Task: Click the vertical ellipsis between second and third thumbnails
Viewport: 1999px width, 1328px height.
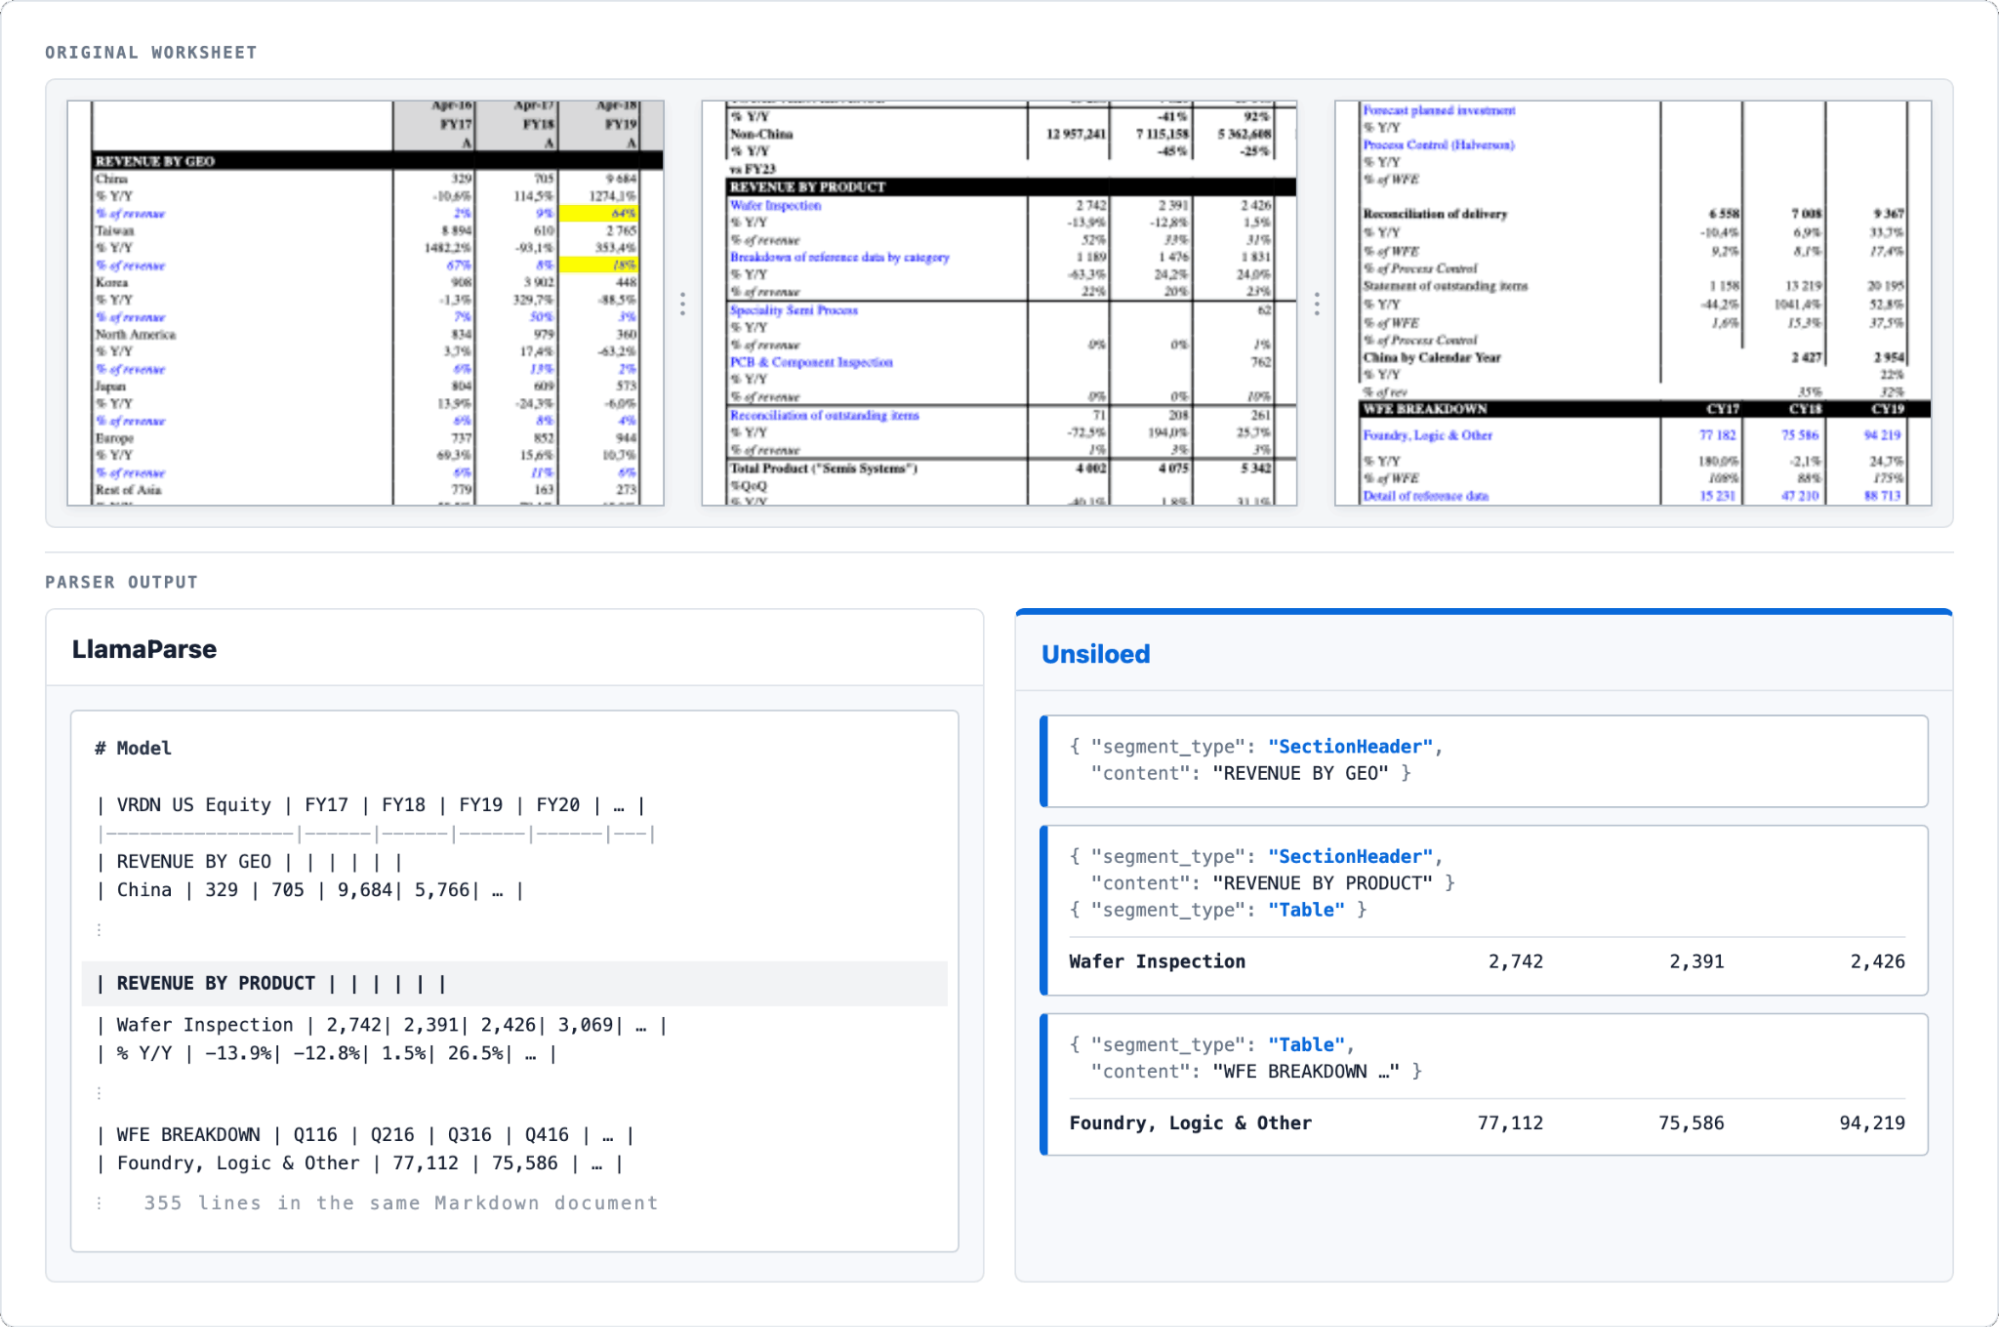Action: [1317, 304]
